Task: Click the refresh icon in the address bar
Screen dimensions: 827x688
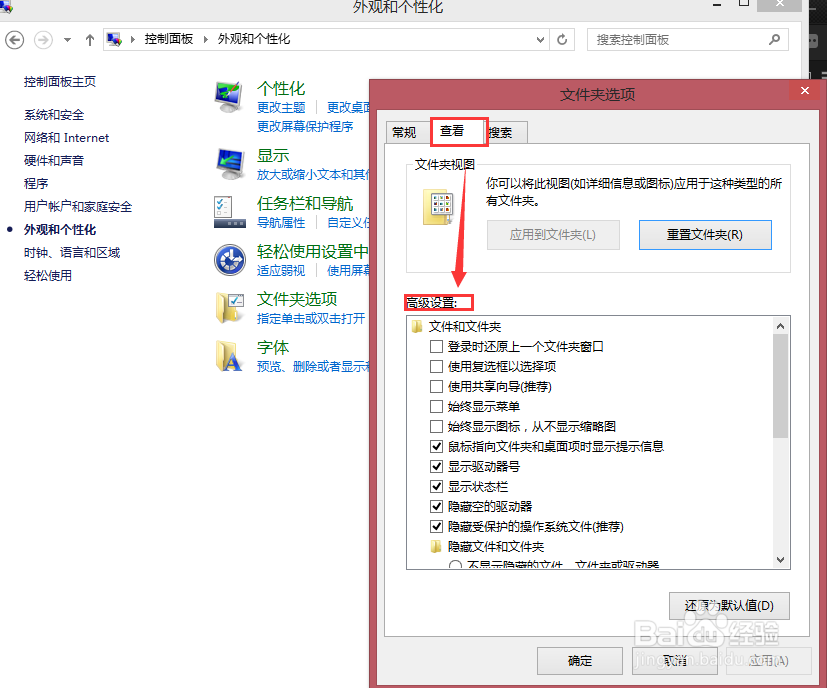Action: click(x=561, y=40)
